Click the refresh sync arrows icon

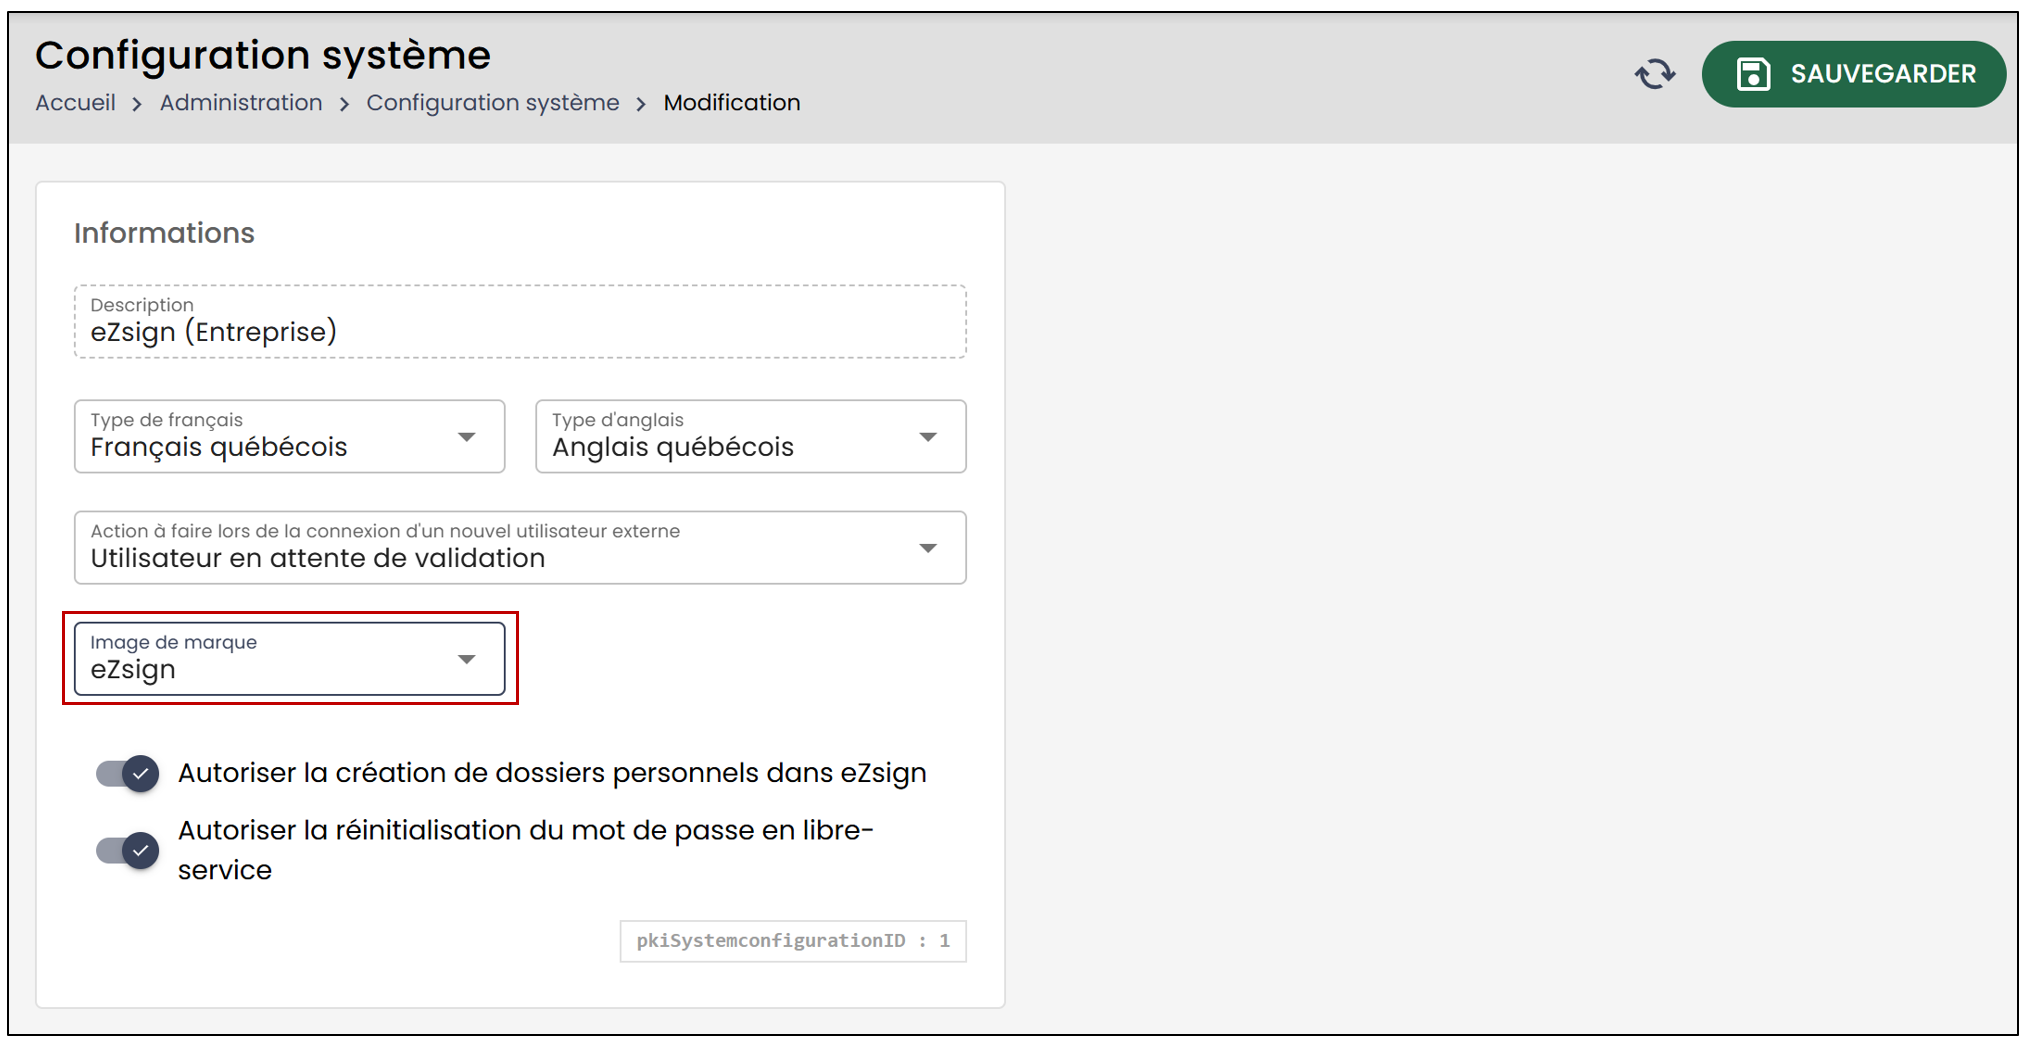(1655, 74)
